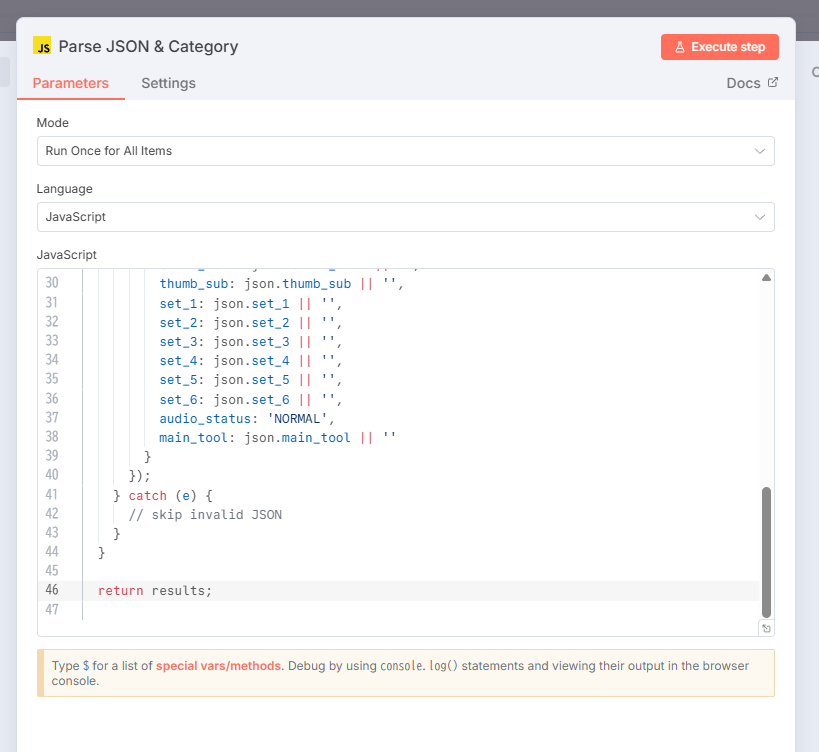This screenshot has height=752, width=819.
Task: Follow the special vars/methods link
Action: 219,666
